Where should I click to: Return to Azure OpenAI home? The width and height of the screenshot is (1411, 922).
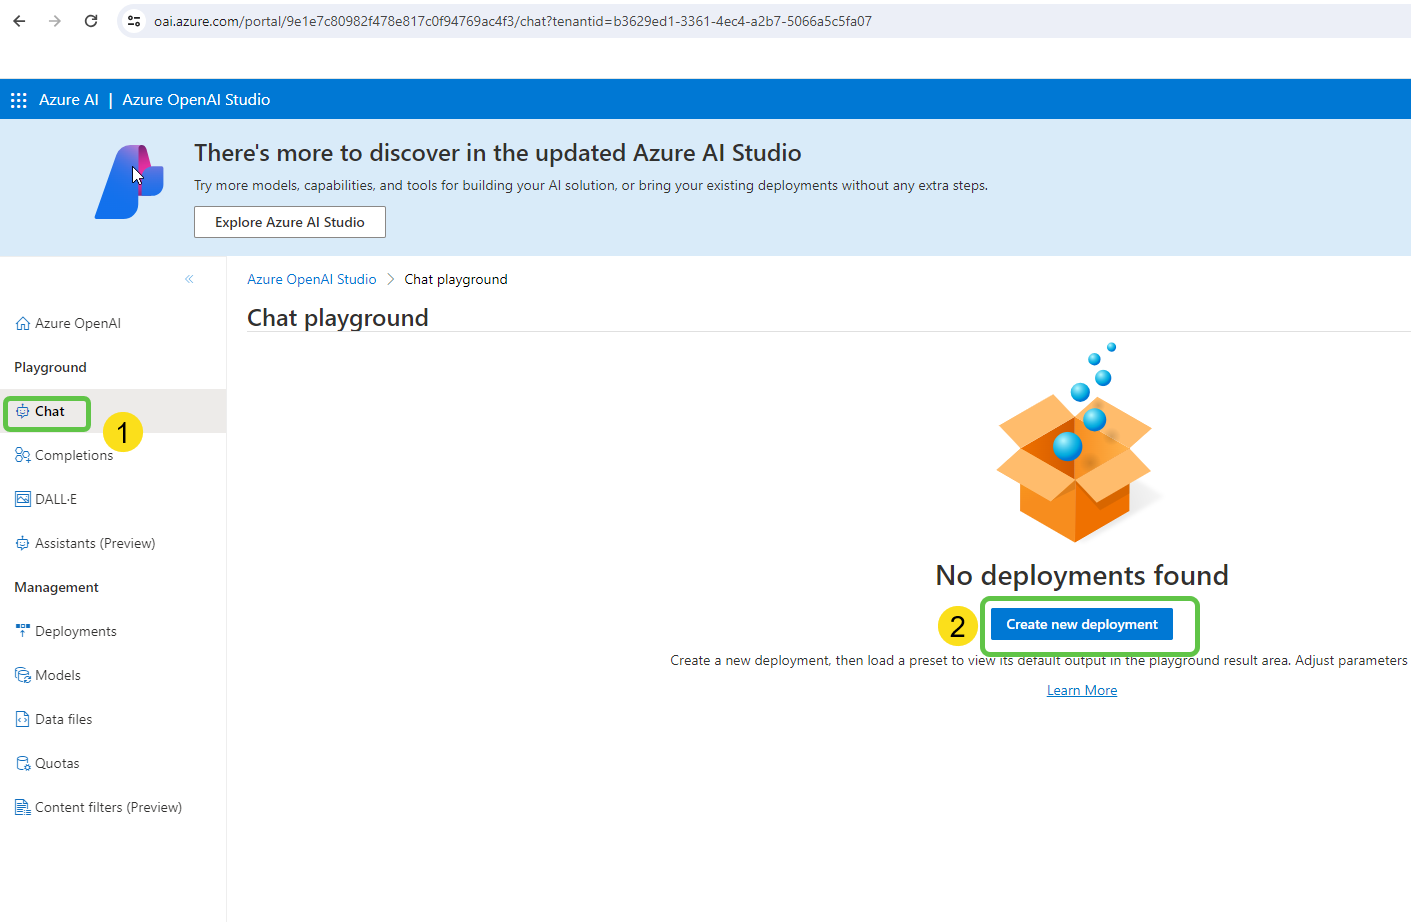click(77, 323)
